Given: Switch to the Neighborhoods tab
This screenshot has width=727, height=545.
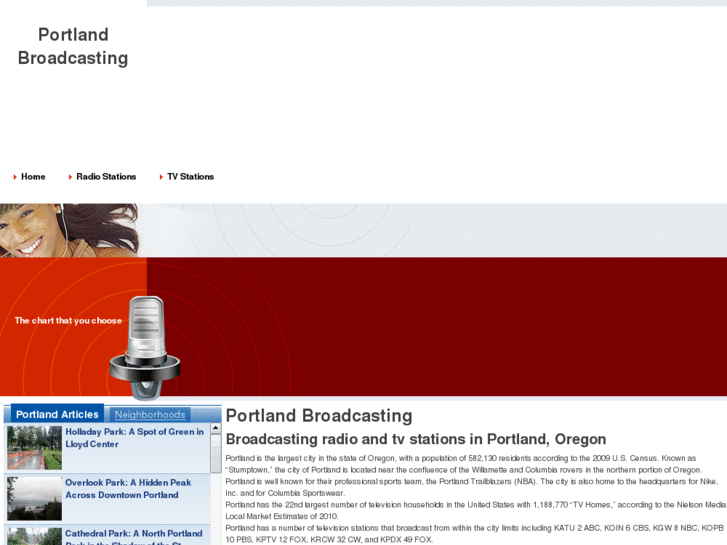Looking at the screenshot, I should point(150,415).
